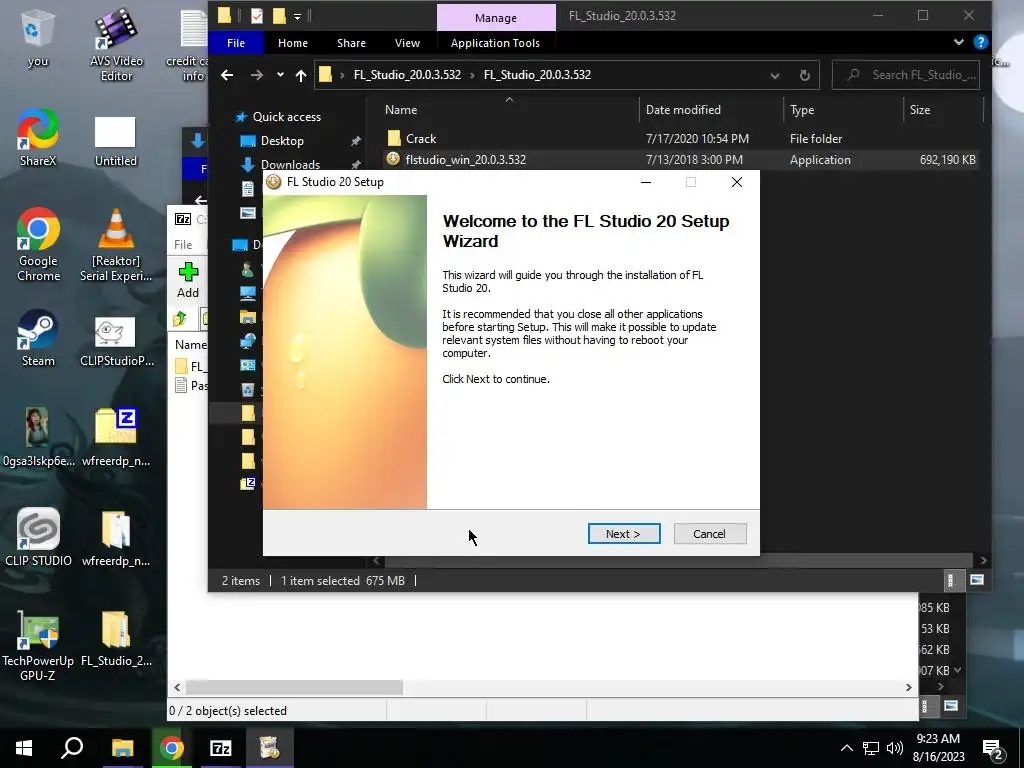This screenshot has width=1024, height=768.
Task: Cancel the FL Studio 20 Setup wizard
Action: click(x=709, y=534)
